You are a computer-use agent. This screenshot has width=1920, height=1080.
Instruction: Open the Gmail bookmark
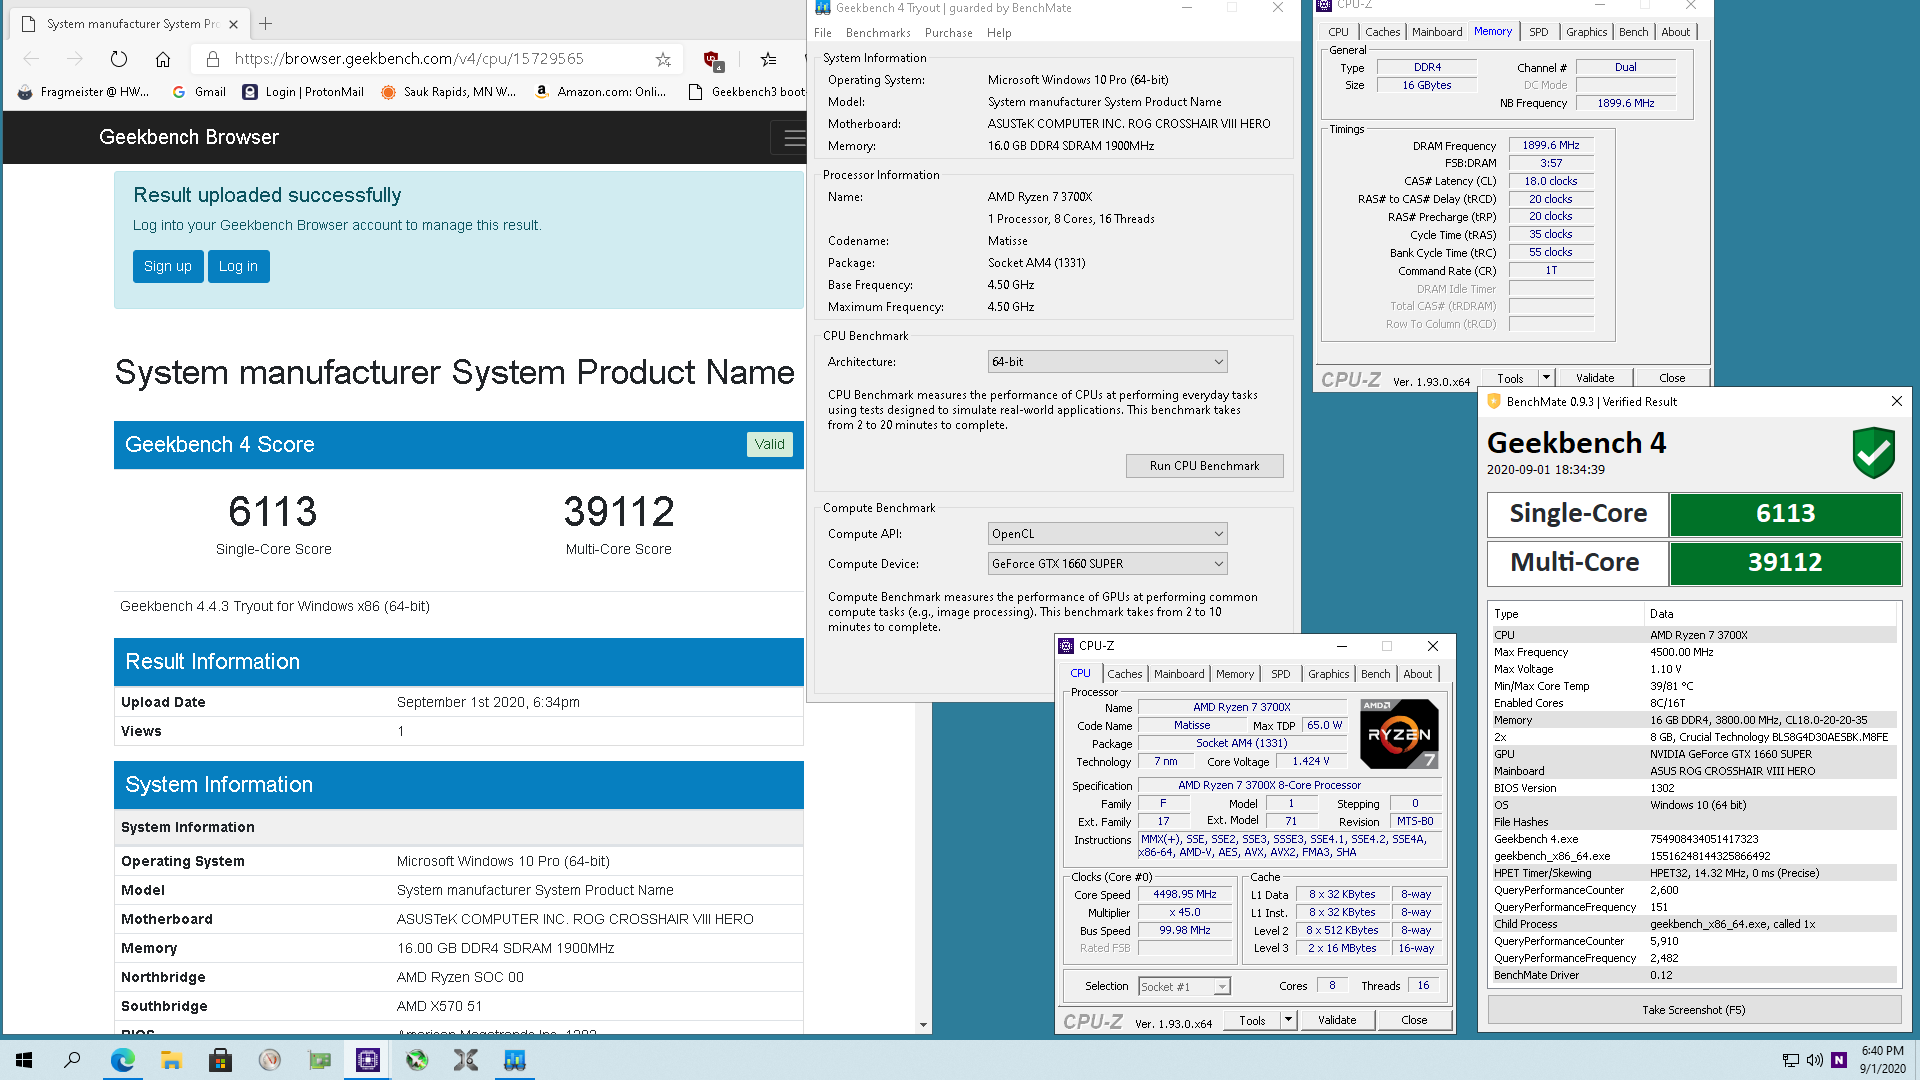(200, 92)
